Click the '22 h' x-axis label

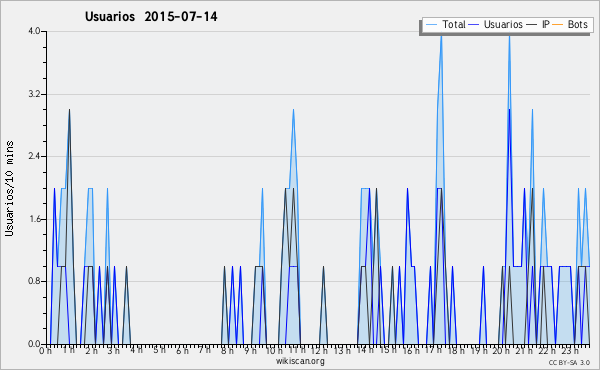[547, 351]
